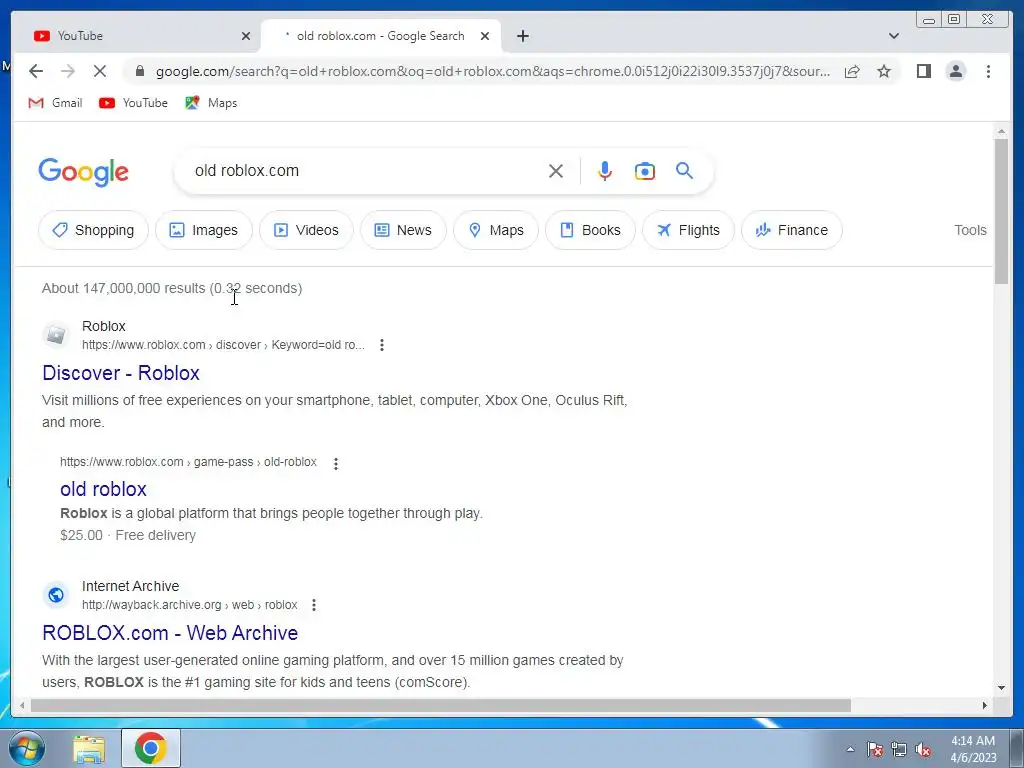
Task: Open the old roblox result link
Action: 103,489
